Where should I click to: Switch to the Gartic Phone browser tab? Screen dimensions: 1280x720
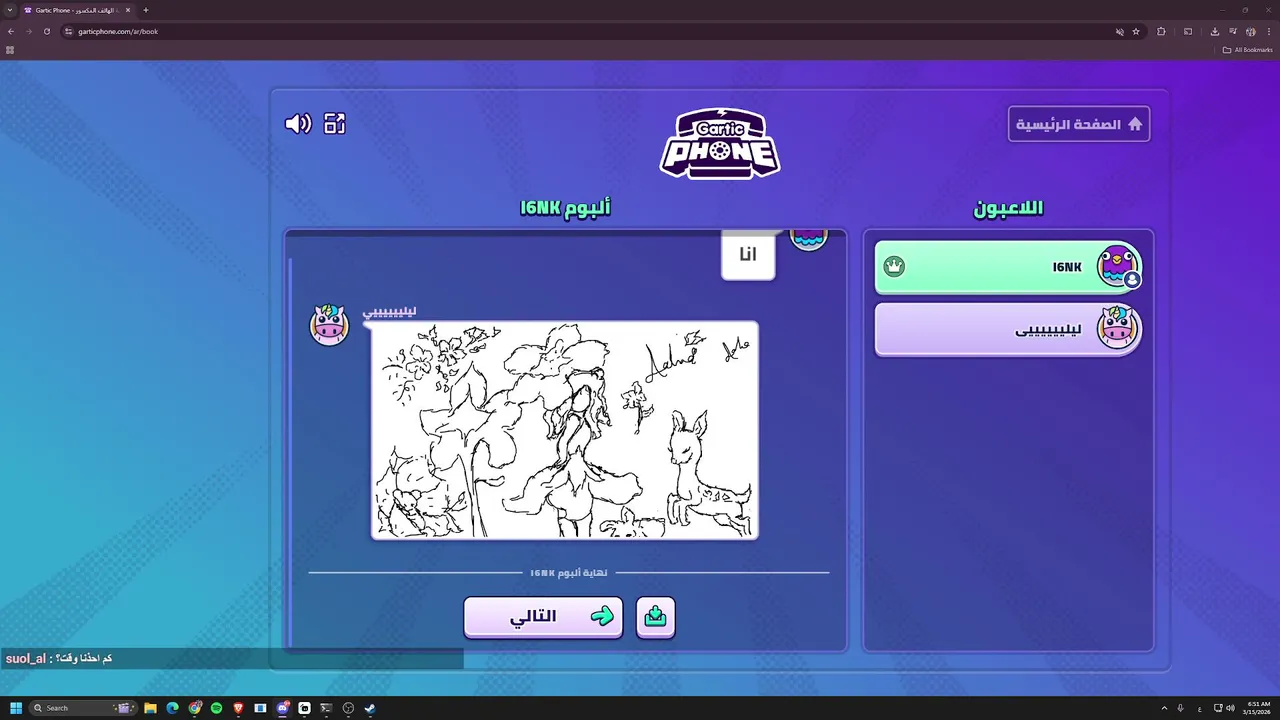point(77,10)
